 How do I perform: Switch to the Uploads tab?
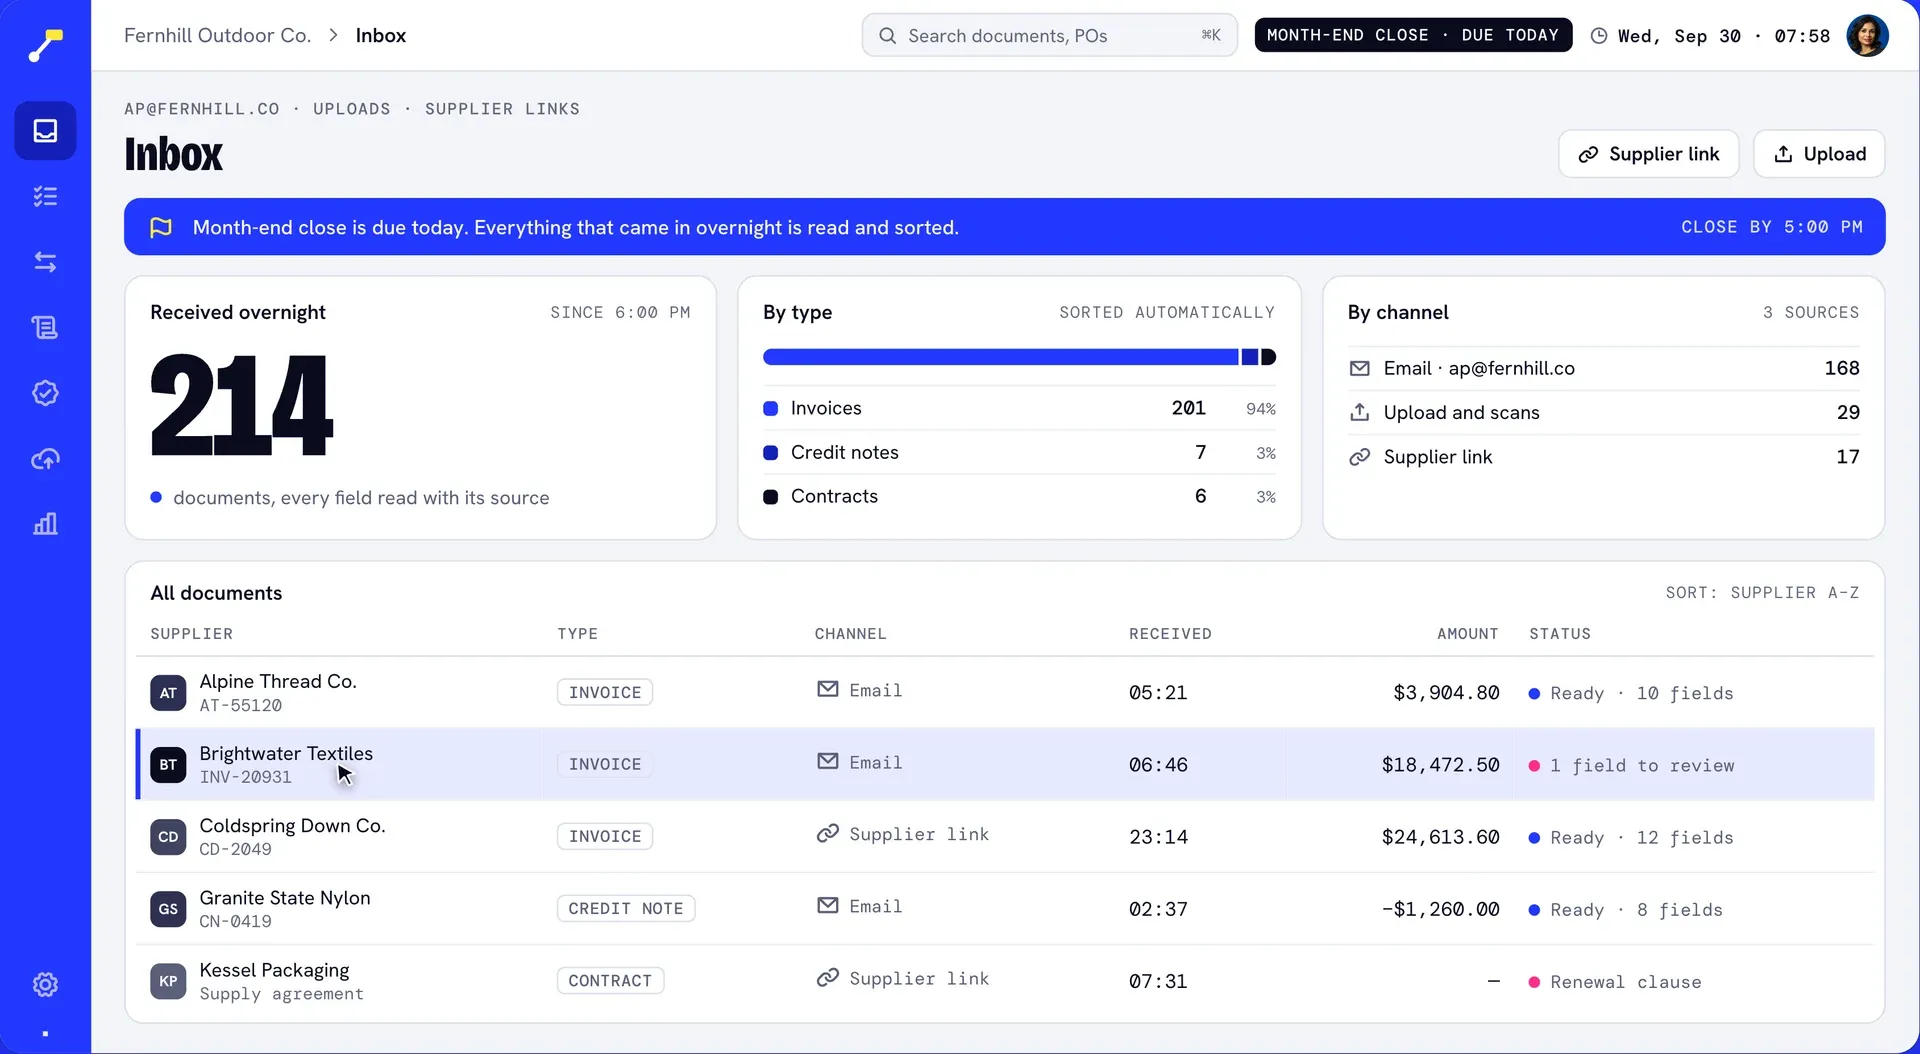(351, 109)
